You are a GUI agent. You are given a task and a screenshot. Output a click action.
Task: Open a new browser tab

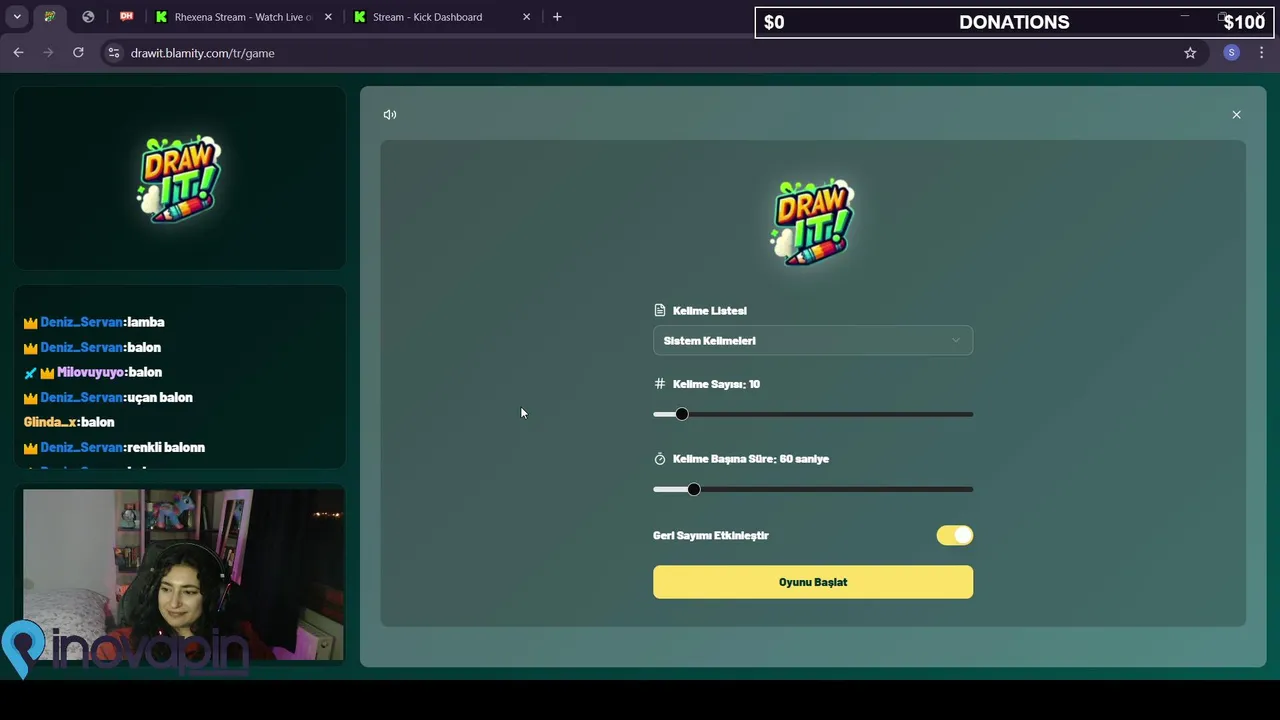557,17
